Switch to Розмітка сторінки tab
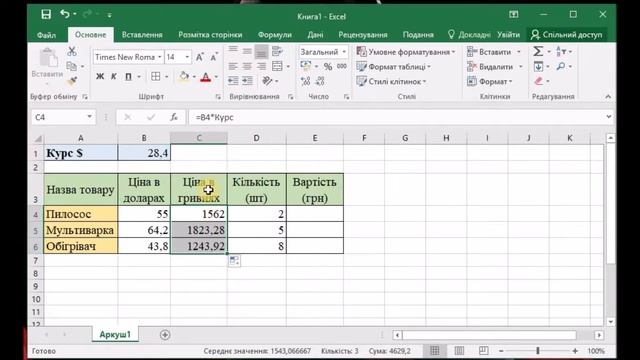 (x=210, y=35)
